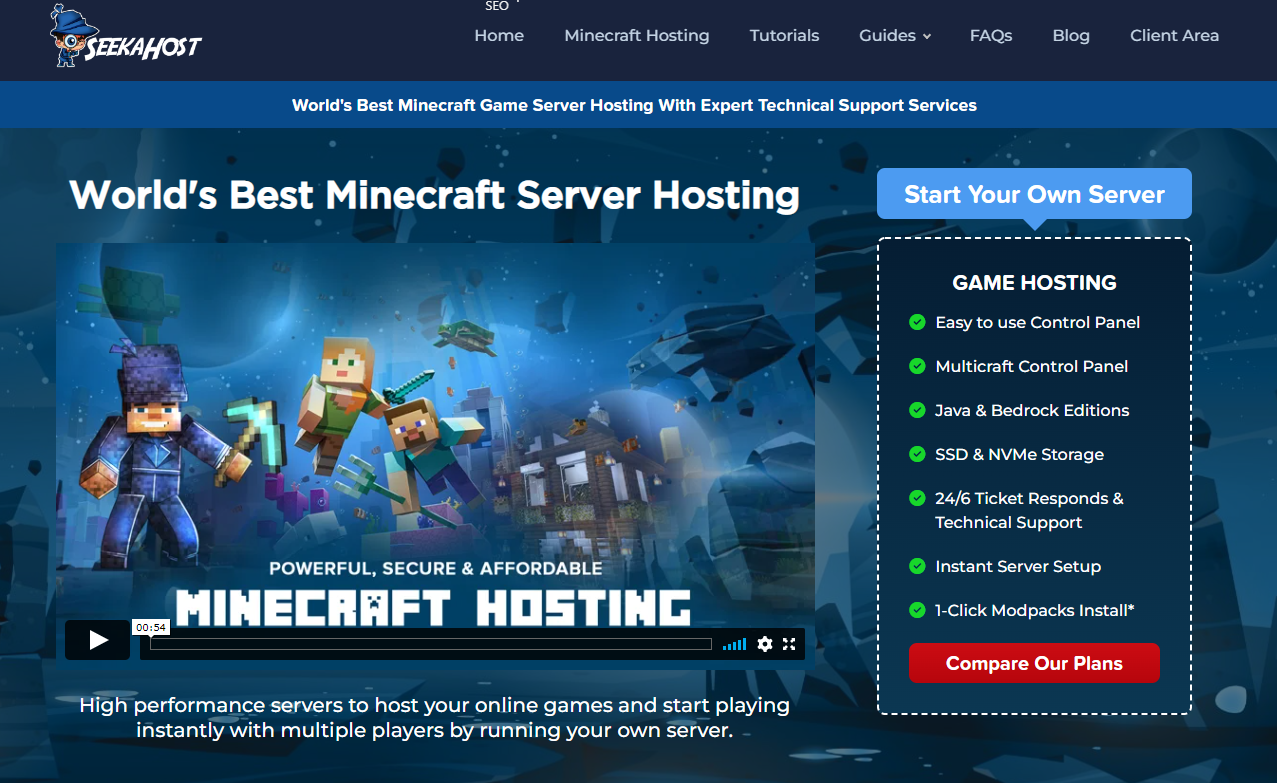Image resolution: width=1277 pixels, height=783 pixels.
Task: Toggle the checkmark for 24/6 Ticket Responds
Action: (917, 498)
